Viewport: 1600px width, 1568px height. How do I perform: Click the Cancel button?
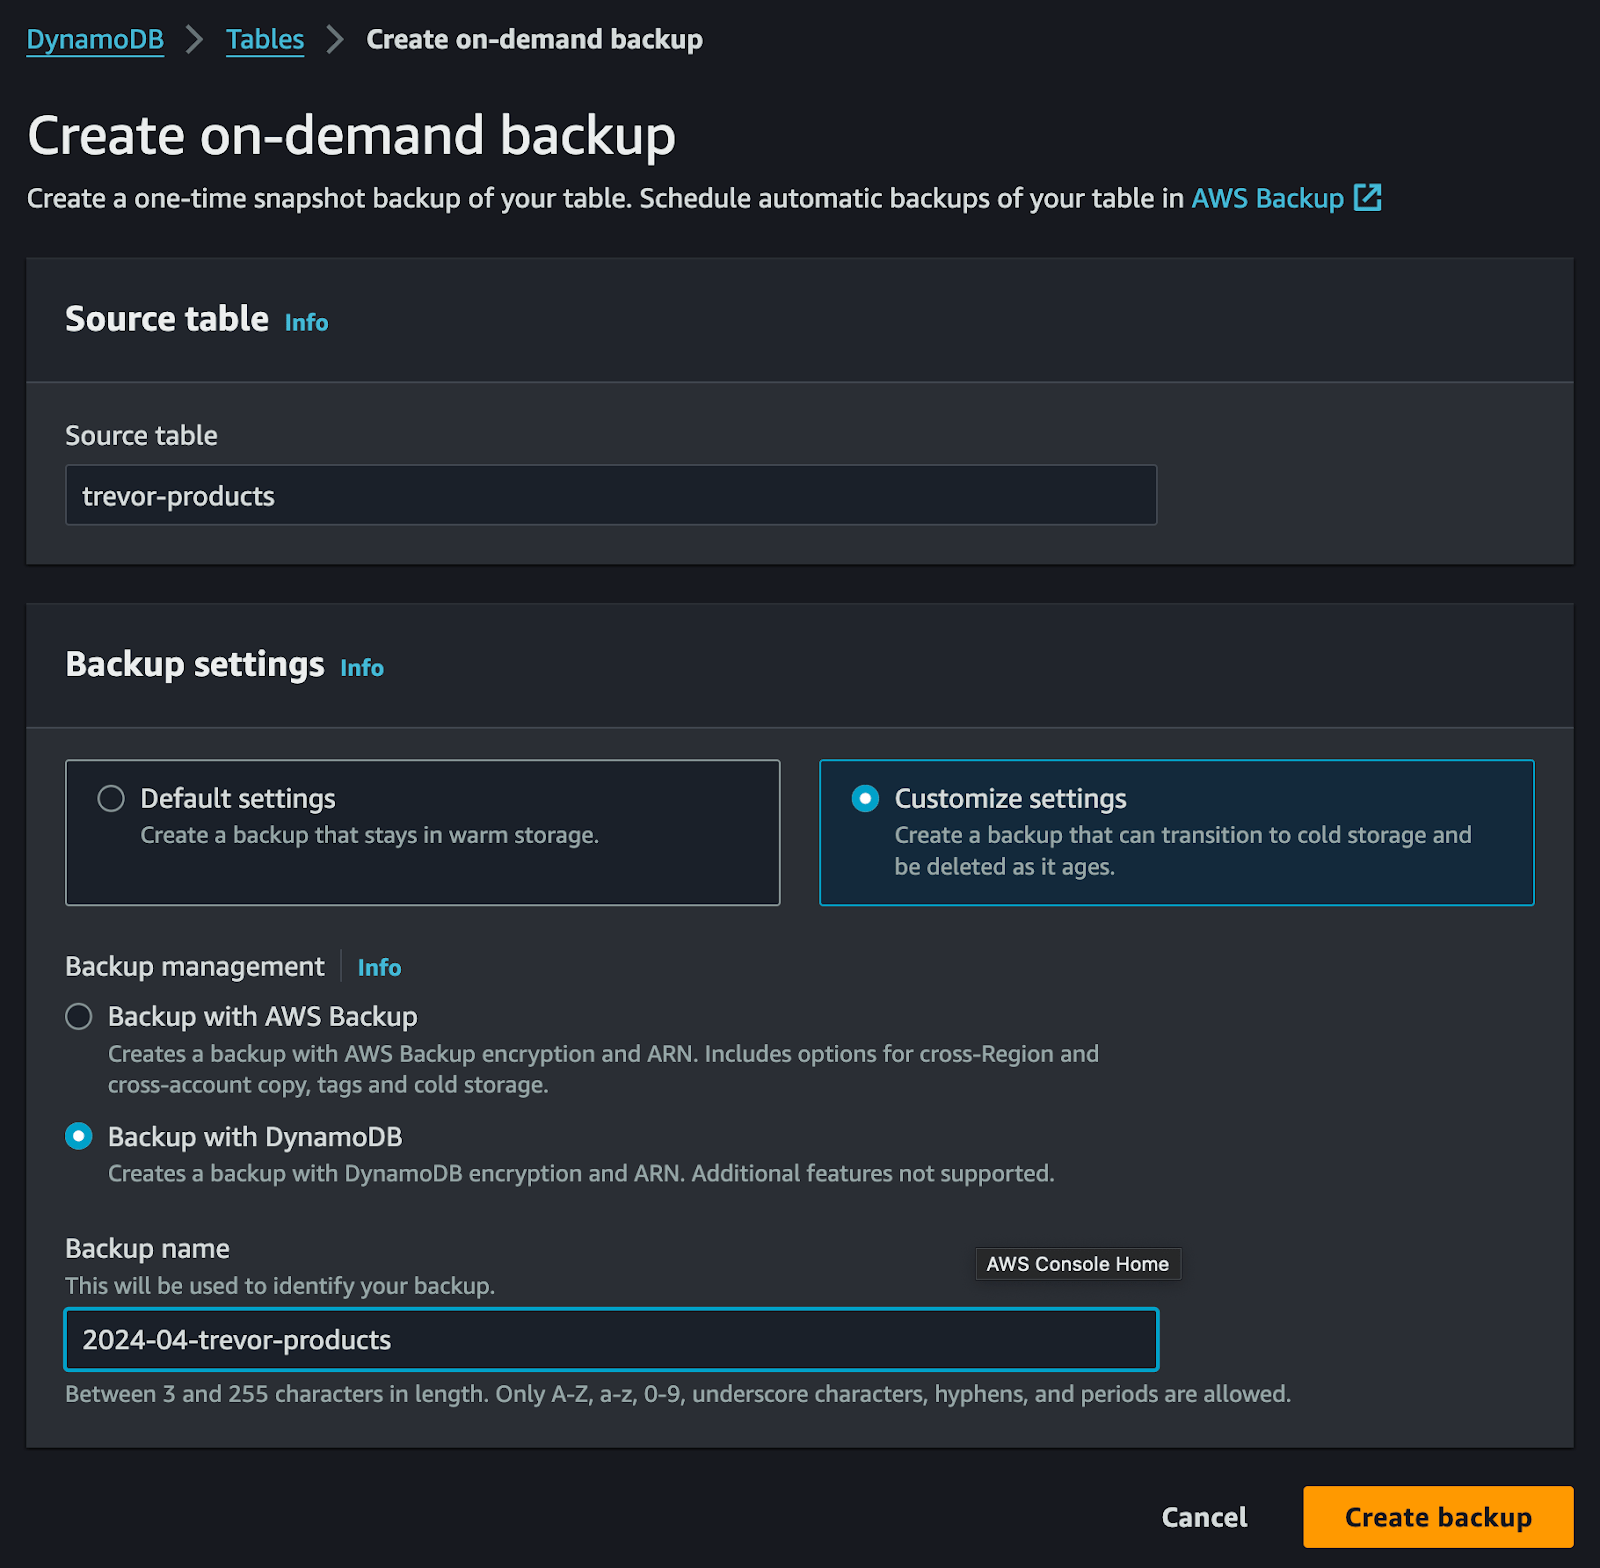pos(1203,1516)
